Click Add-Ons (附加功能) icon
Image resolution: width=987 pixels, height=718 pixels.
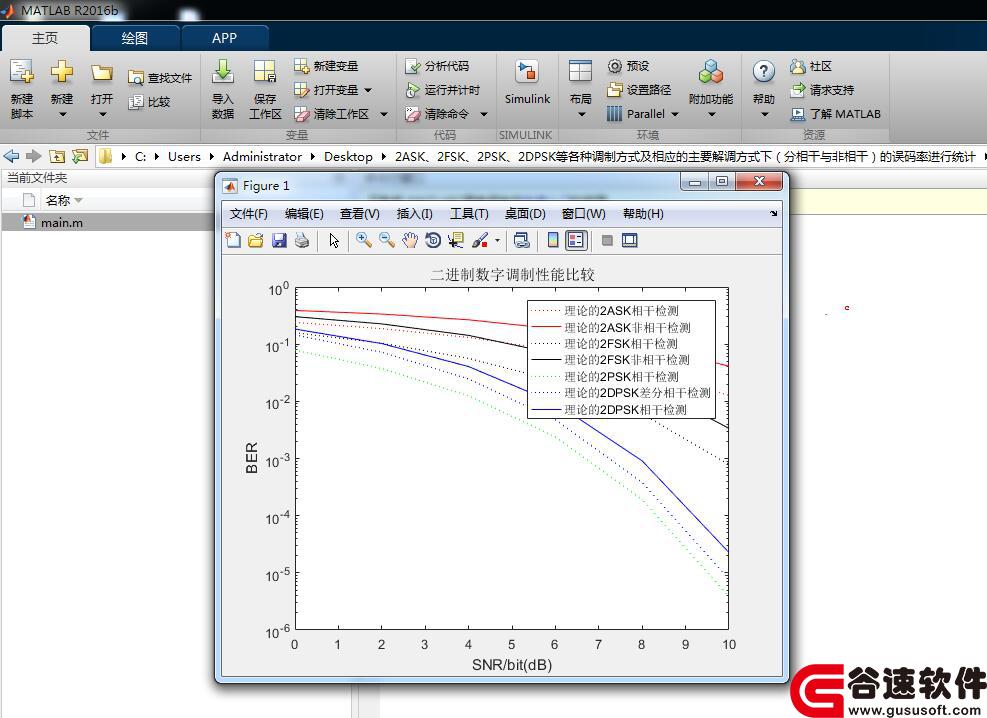coord(711,72)
